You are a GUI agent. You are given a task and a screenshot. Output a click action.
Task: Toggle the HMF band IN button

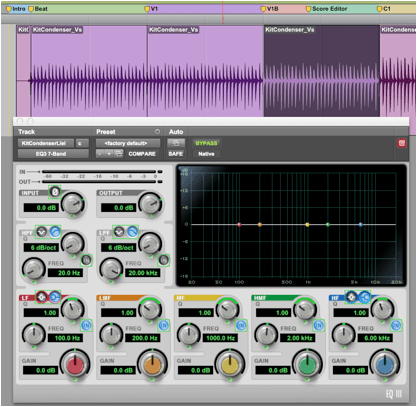point(319,325)
